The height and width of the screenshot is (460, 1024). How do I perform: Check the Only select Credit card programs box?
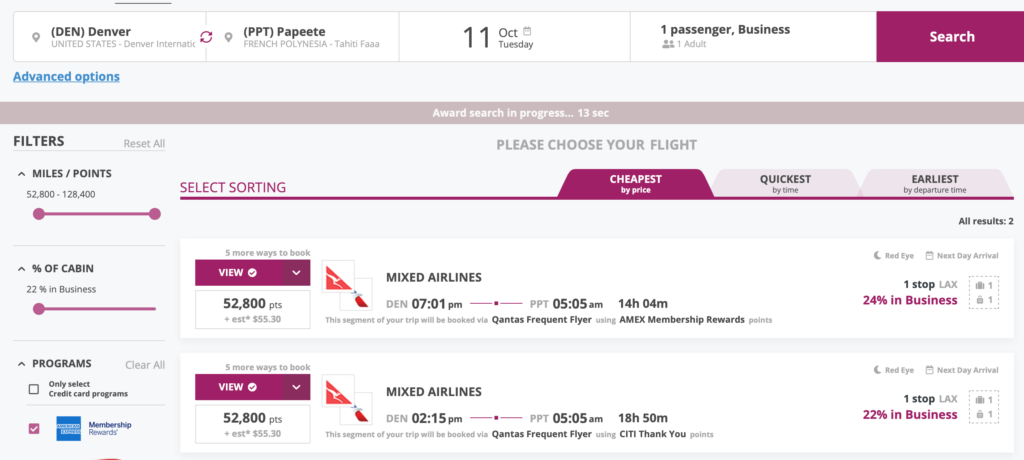(x=34, y=389)
